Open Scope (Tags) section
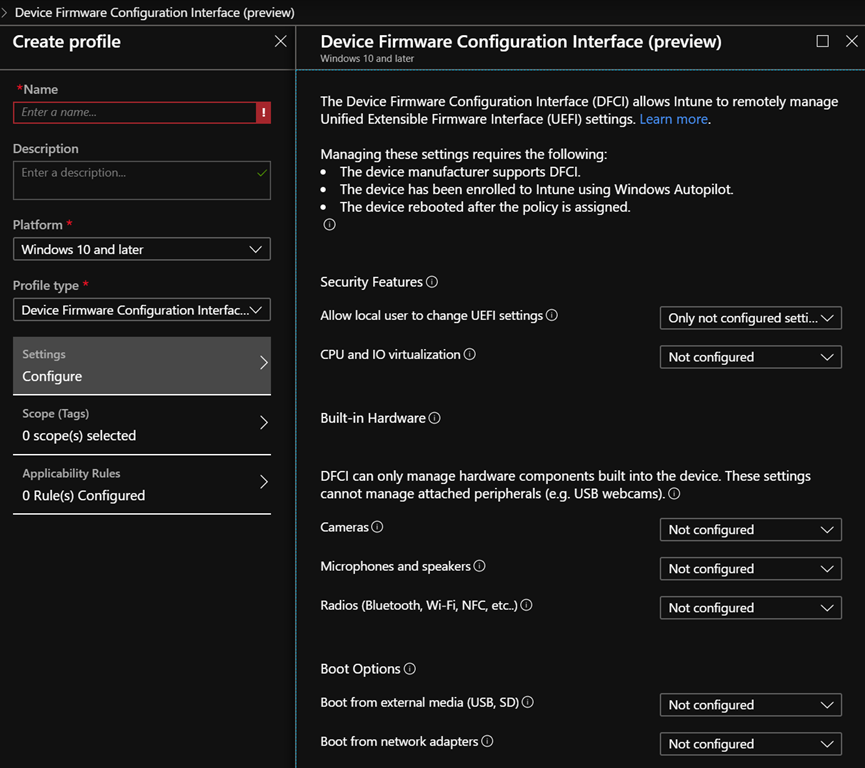The image size is (865, 768). point(141,425)
